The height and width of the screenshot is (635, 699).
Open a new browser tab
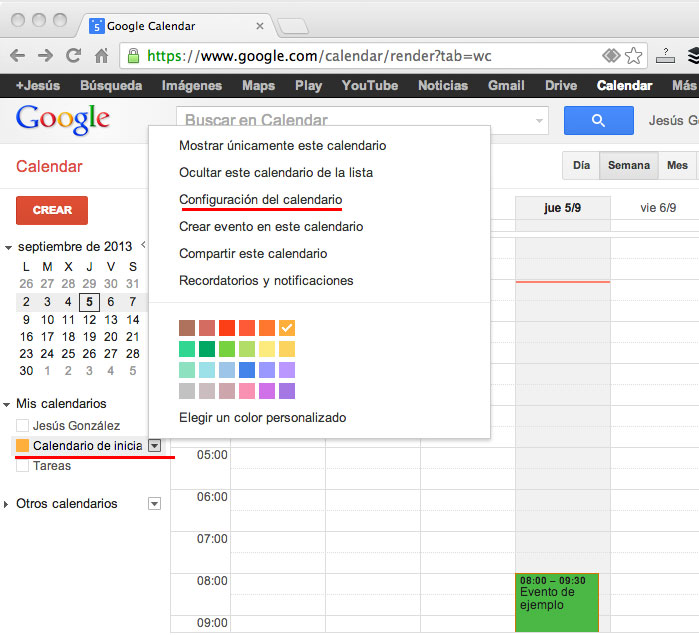tap(292, 26)
